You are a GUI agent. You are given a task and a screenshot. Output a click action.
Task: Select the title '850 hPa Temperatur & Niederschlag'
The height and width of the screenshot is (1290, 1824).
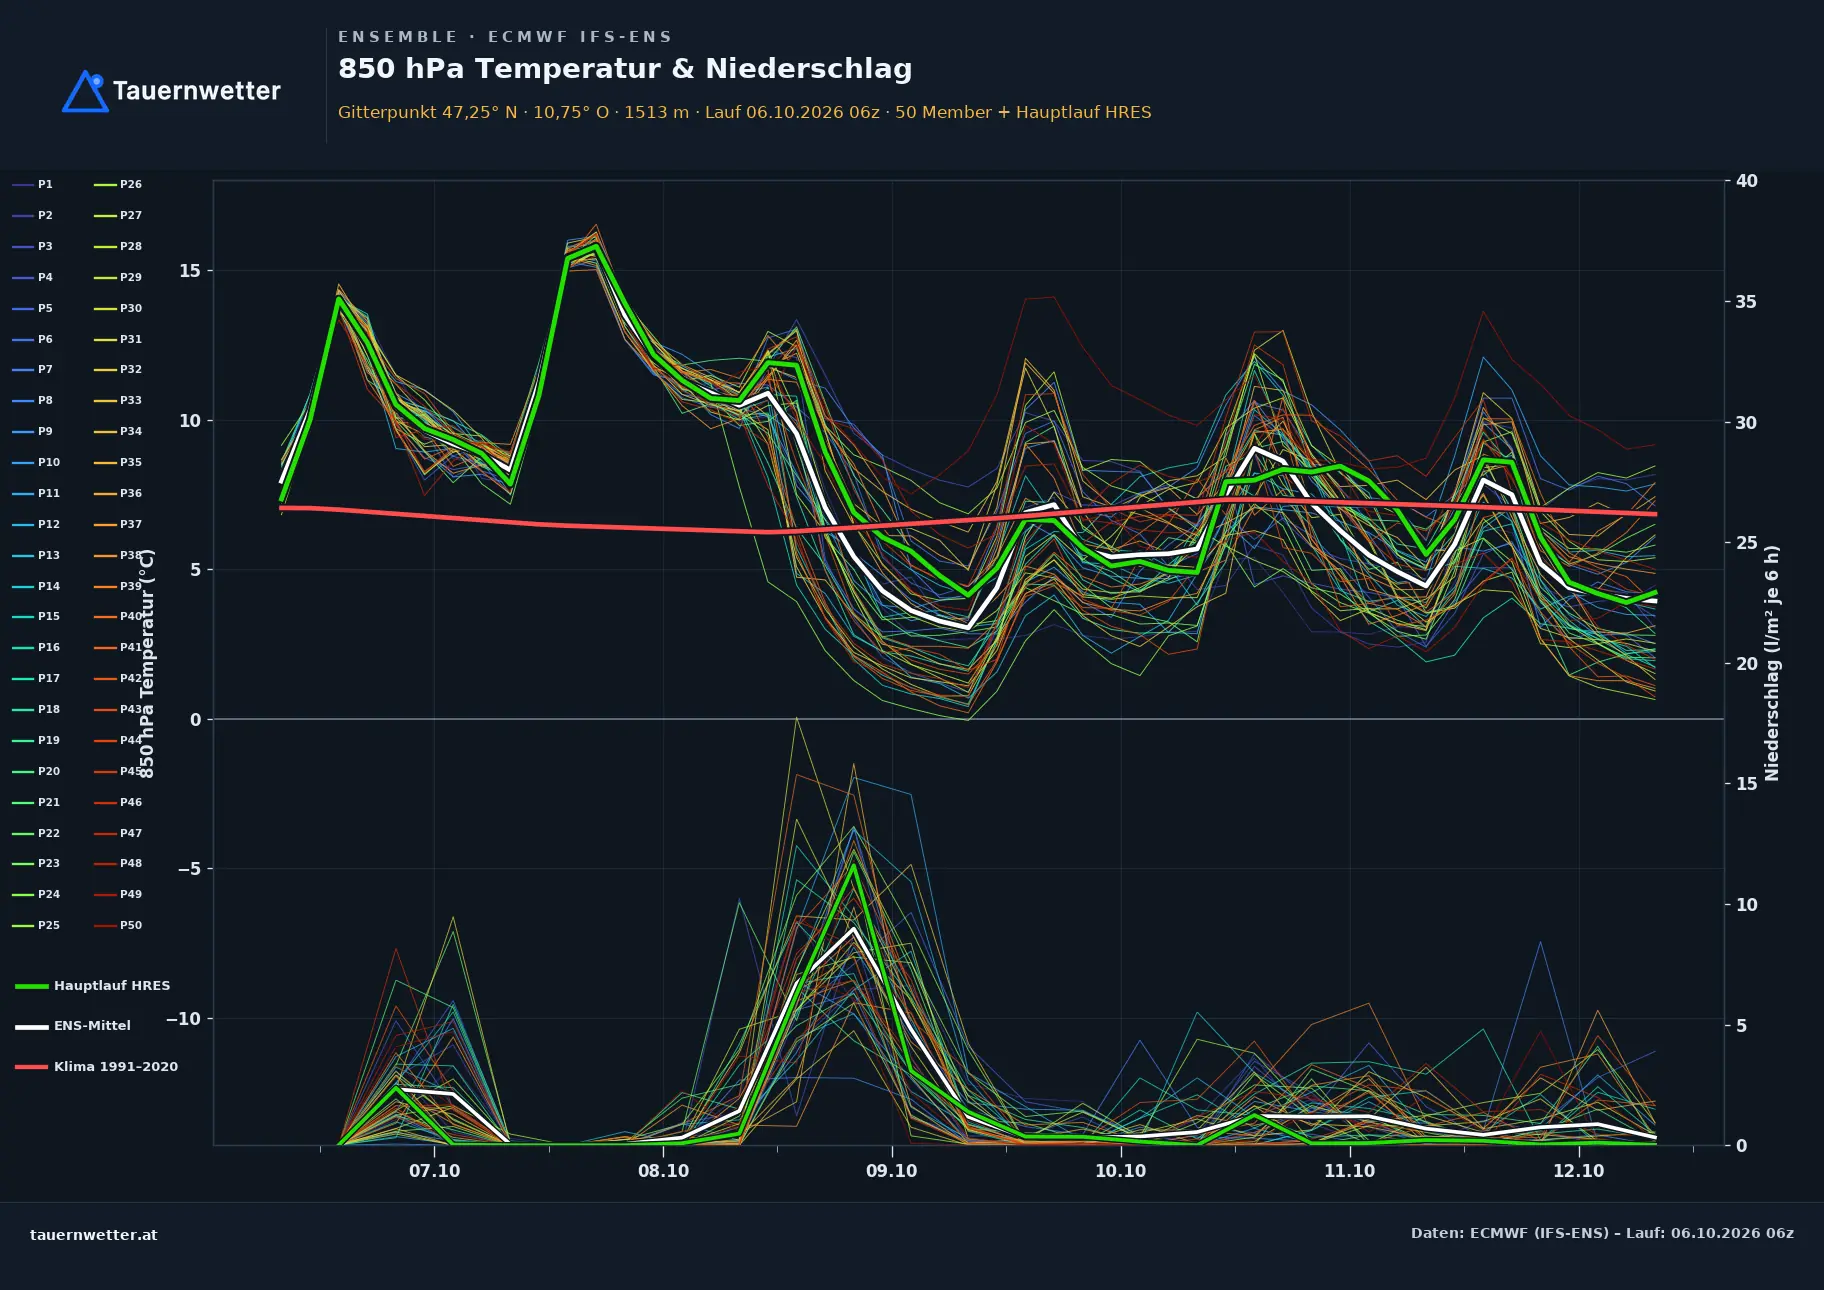pos(625,68)
